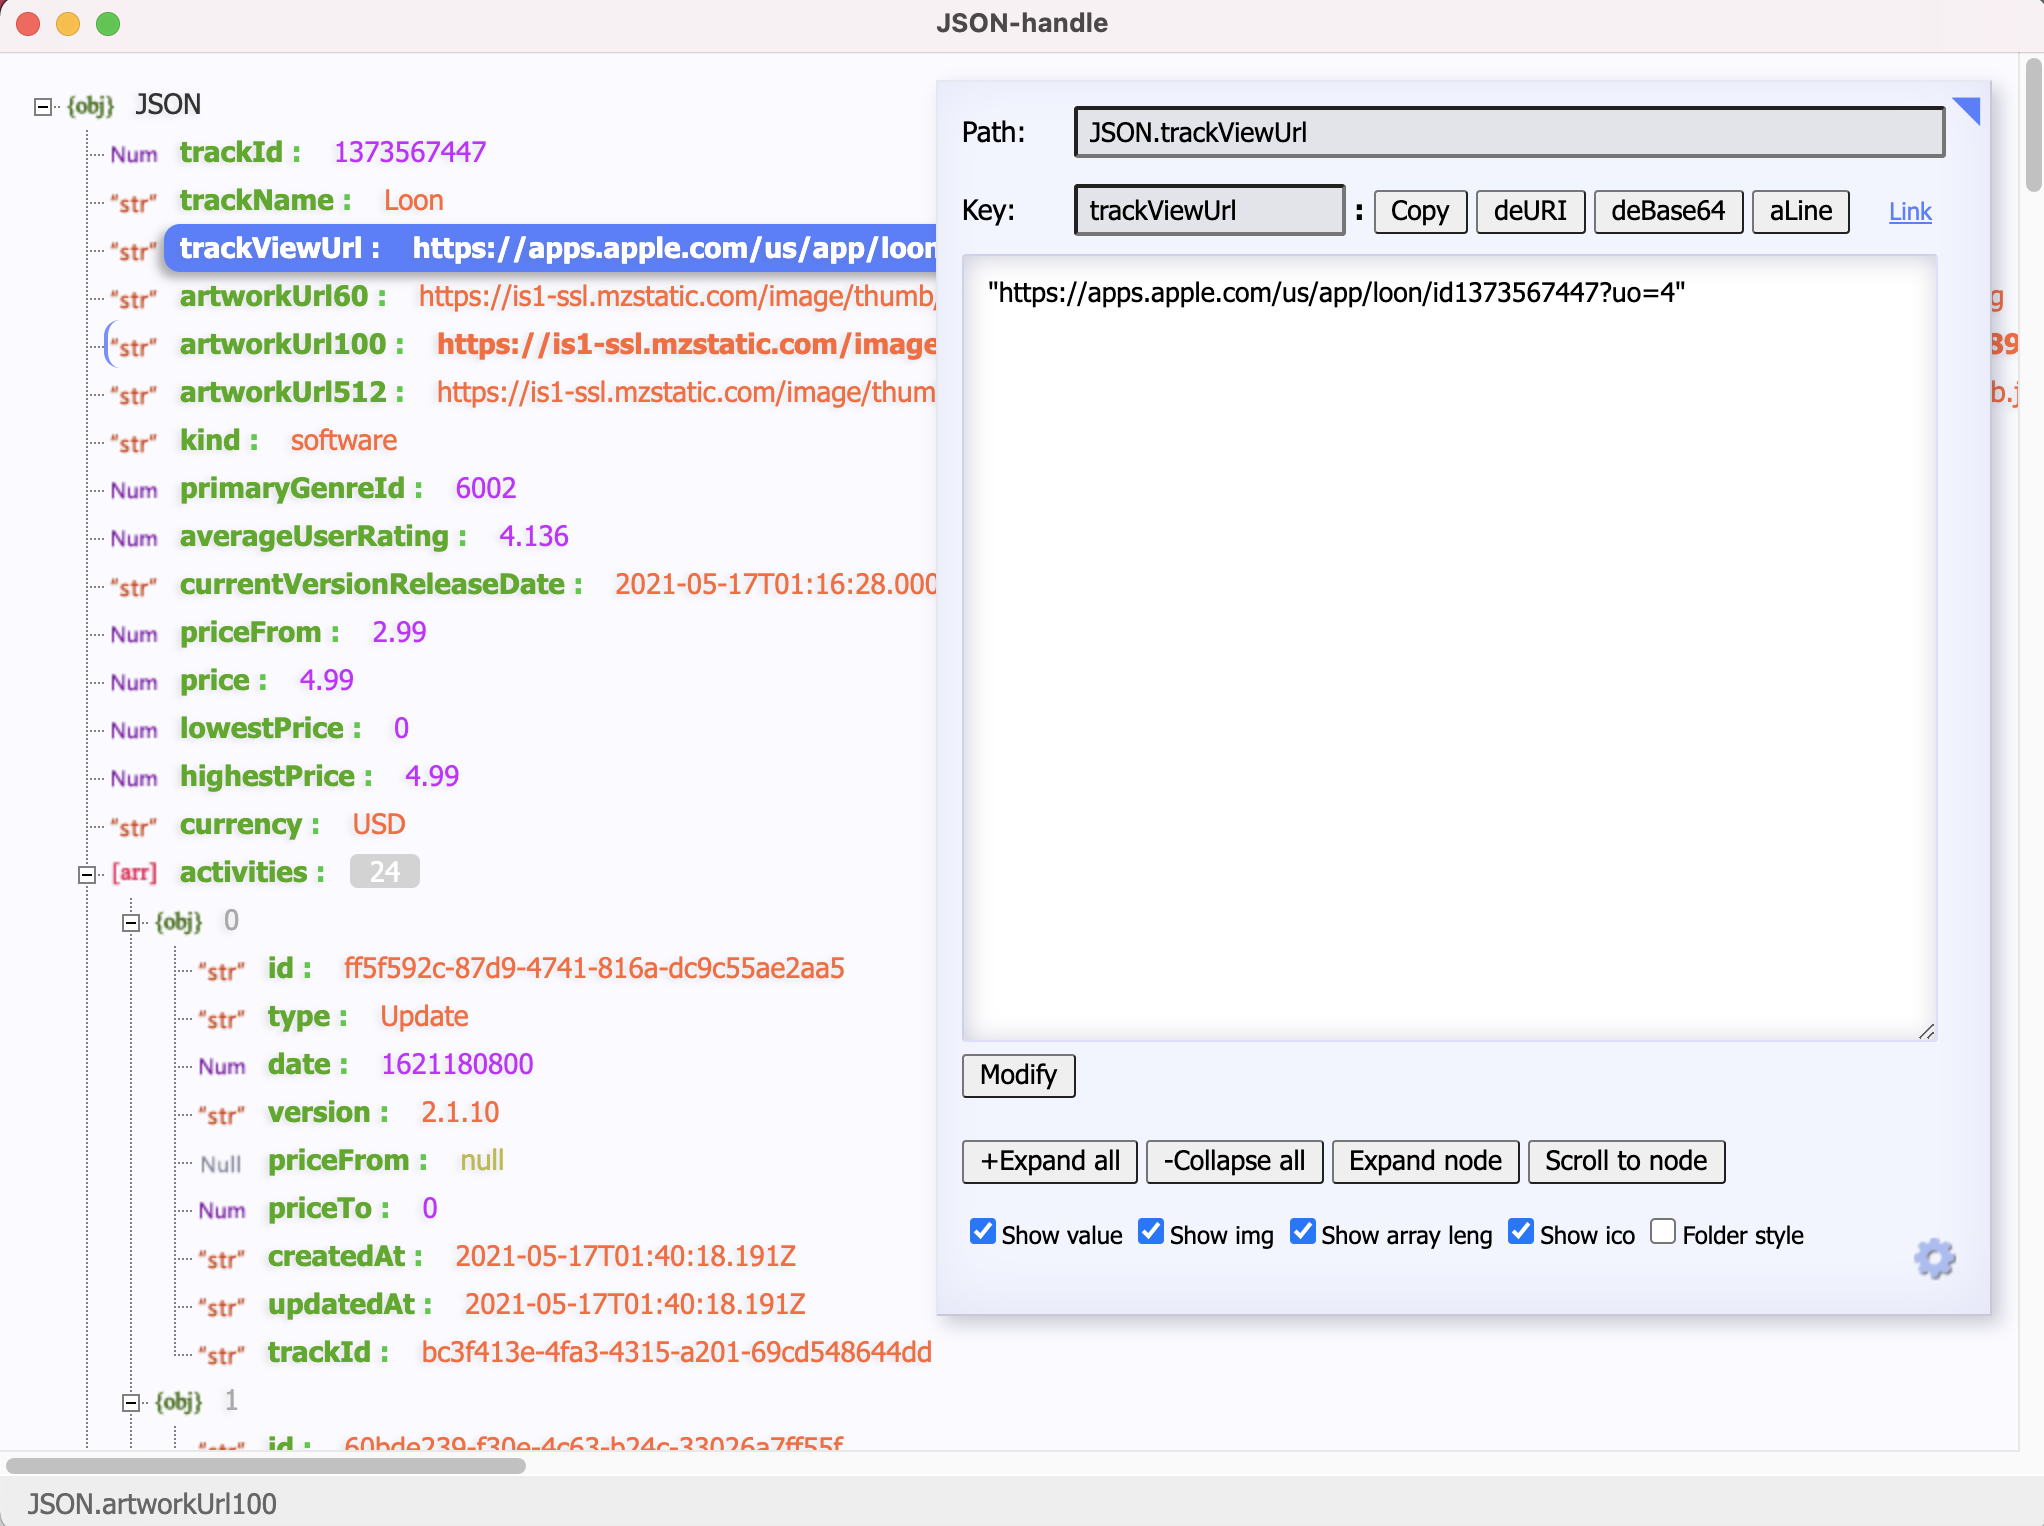Viewport: 2044px width, 1526px height.
Task: Select the trackId bc3f413e row
Action: point(599,1353)
